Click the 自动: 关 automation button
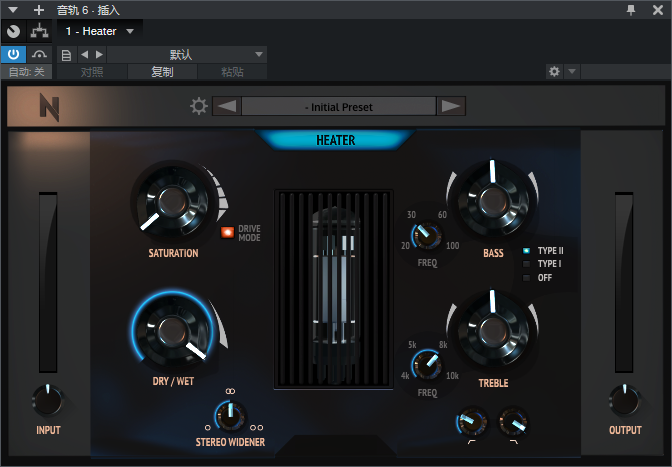672x467 pixels. tap(26, 72)
